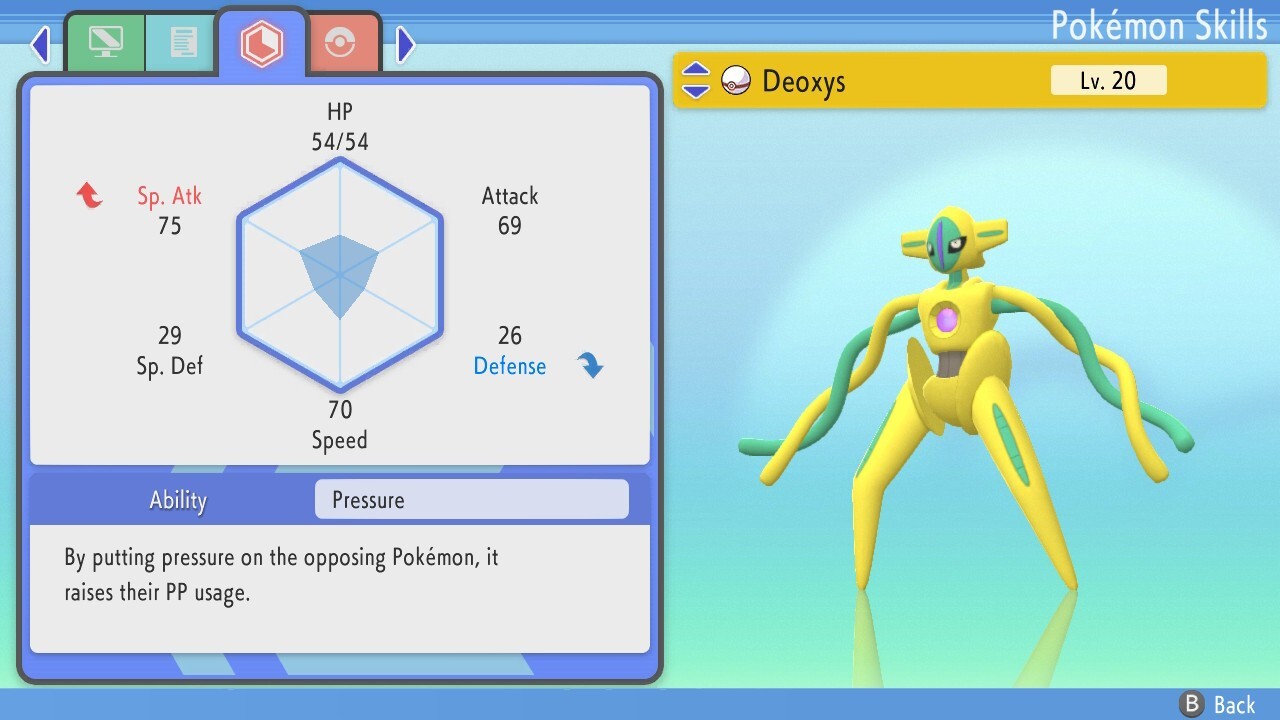
Task: Click the Premier Ball icon next to Deoxys
Action: (735, 81)
